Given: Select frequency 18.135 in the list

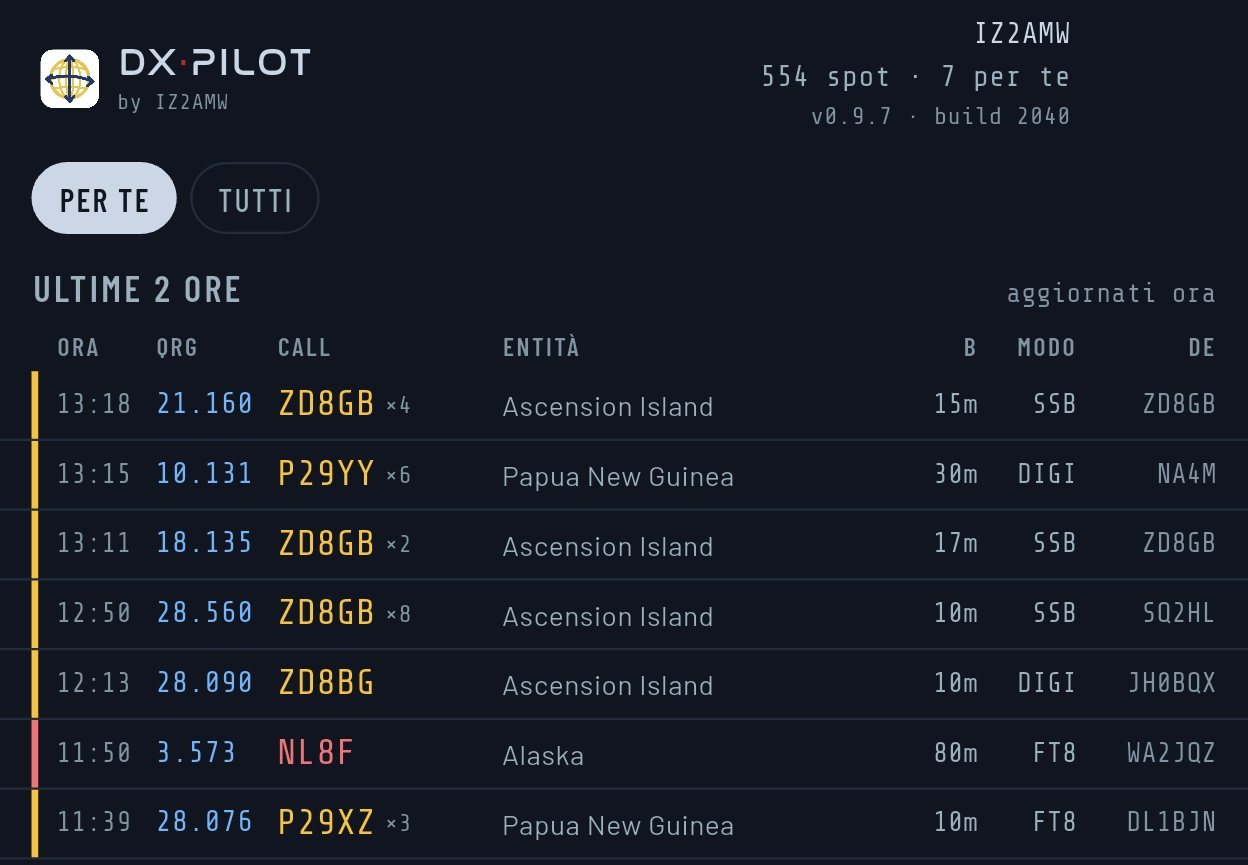Looking at the screenshot, I should coord(204,543).
